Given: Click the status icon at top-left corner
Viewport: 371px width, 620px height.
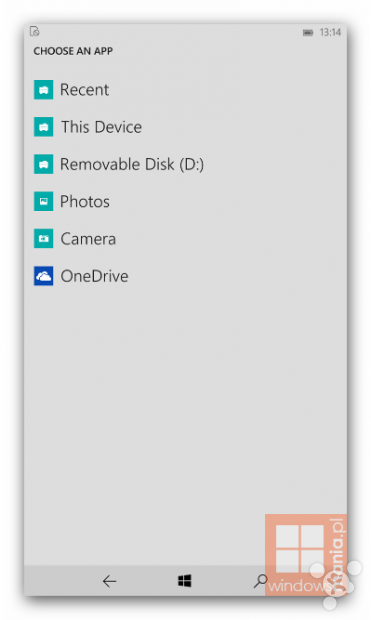Looking at the screenshot, I should pos(35,31).
